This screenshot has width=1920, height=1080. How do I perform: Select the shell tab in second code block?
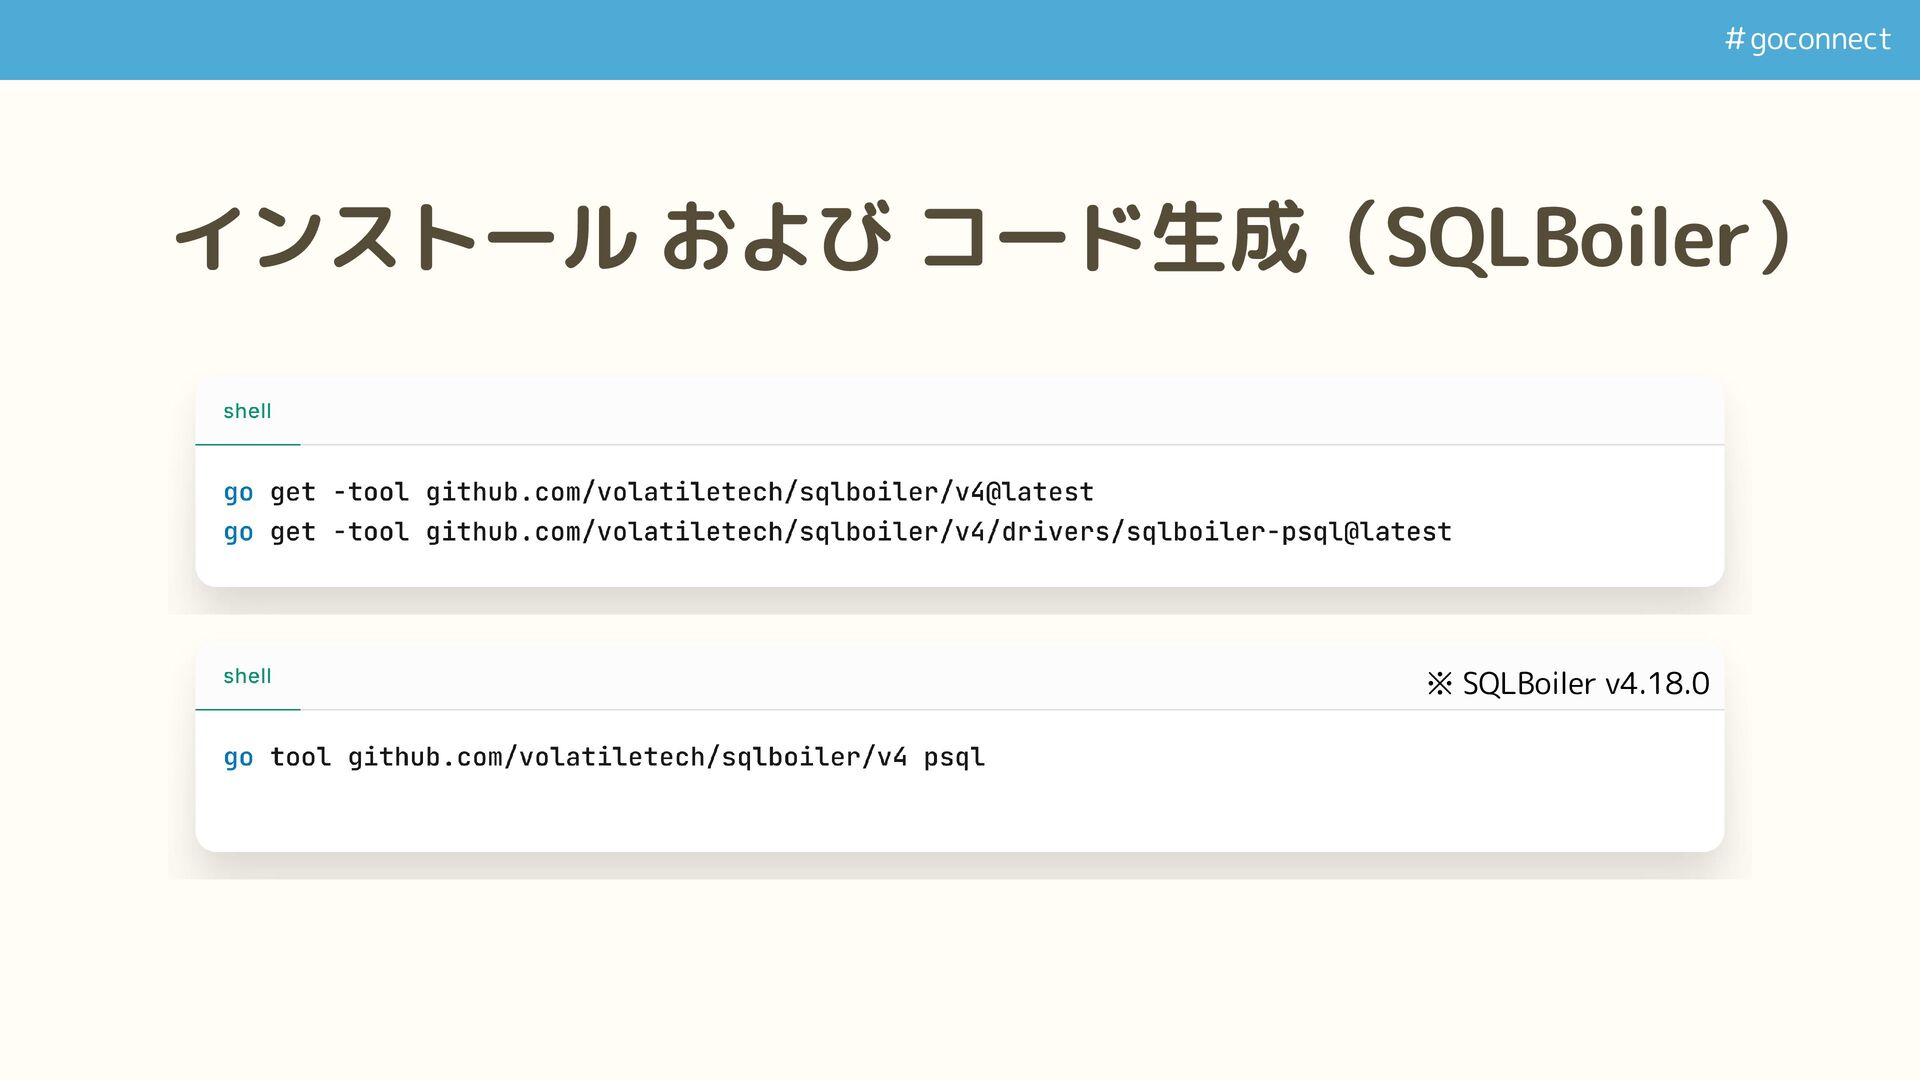pos(247,676)
